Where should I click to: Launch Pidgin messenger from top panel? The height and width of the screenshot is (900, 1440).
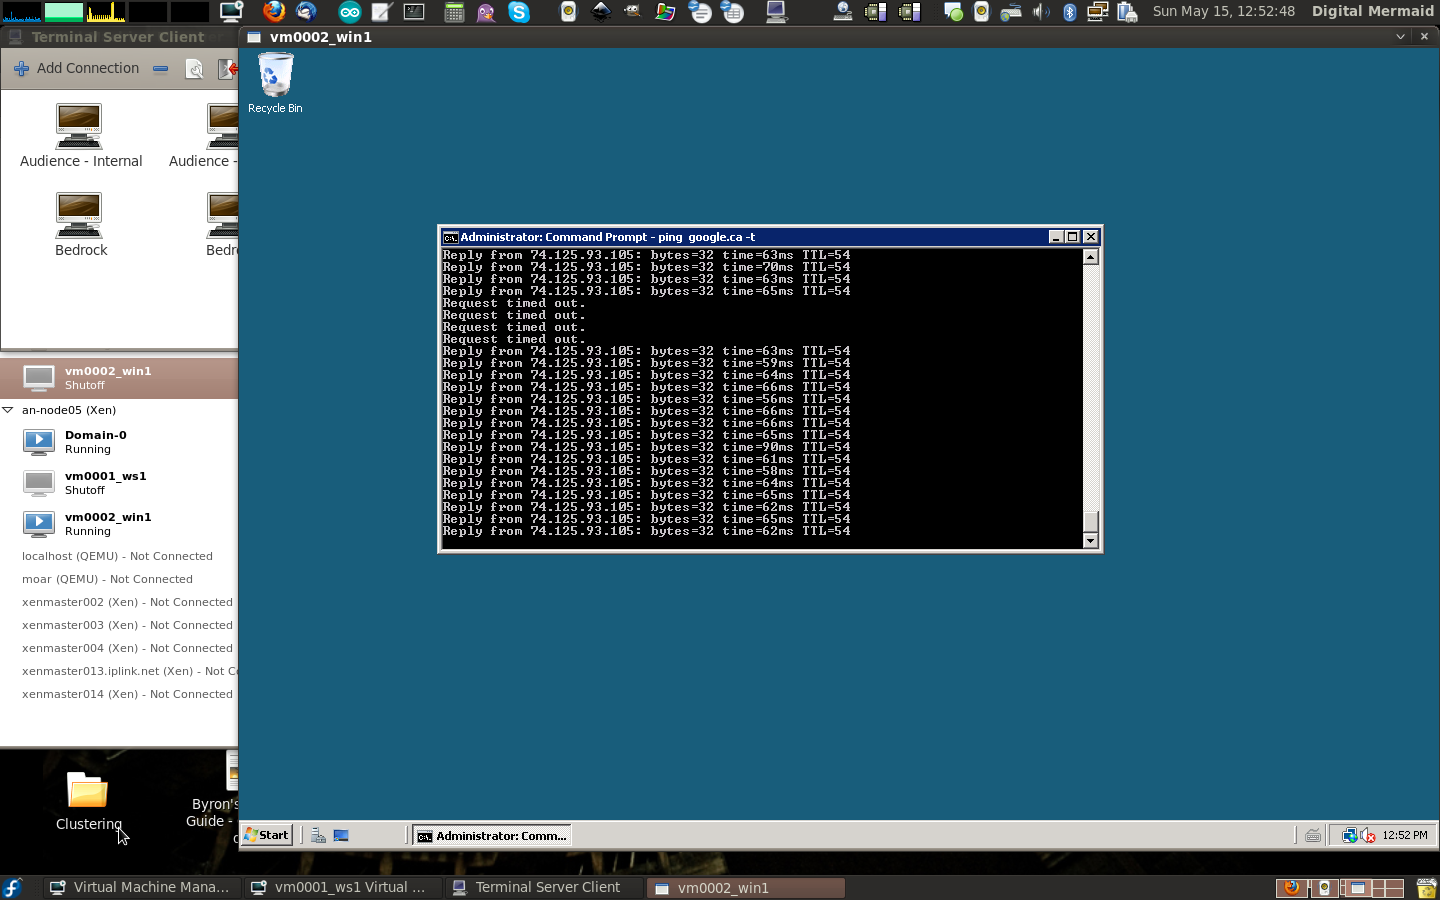click(x=486, y=12)
